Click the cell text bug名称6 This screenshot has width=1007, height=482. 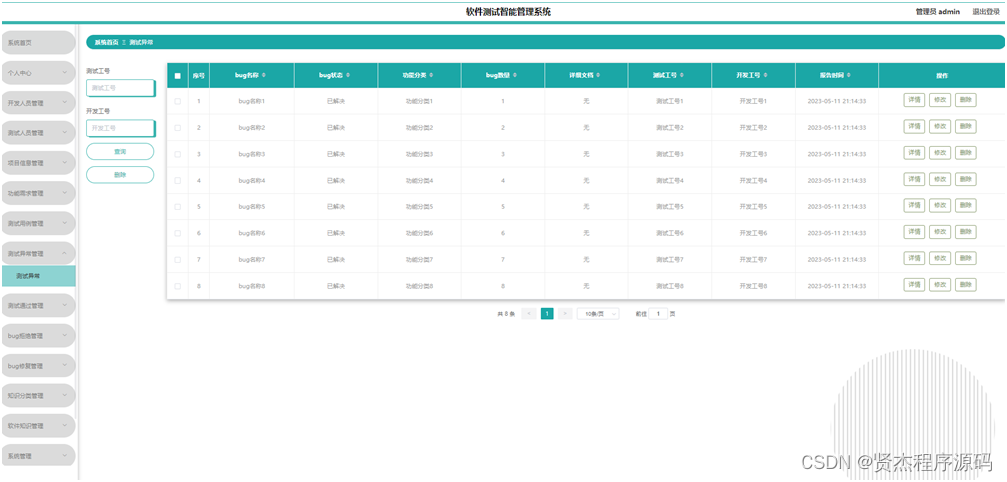pyautogui.click(x=252, y=233)
